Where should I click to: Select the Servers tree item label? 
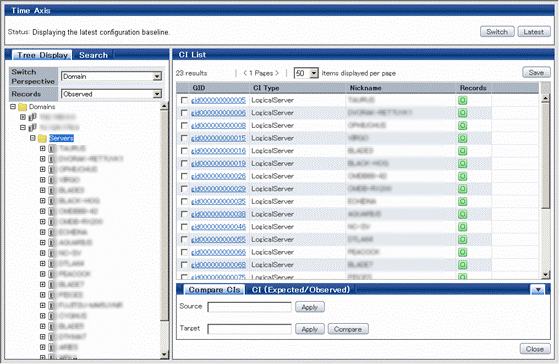(61, 138)
